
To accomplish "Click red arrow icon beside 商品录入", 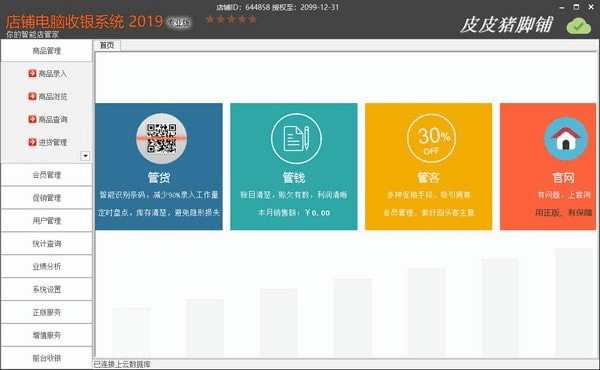I will click(x=32, y=73).
